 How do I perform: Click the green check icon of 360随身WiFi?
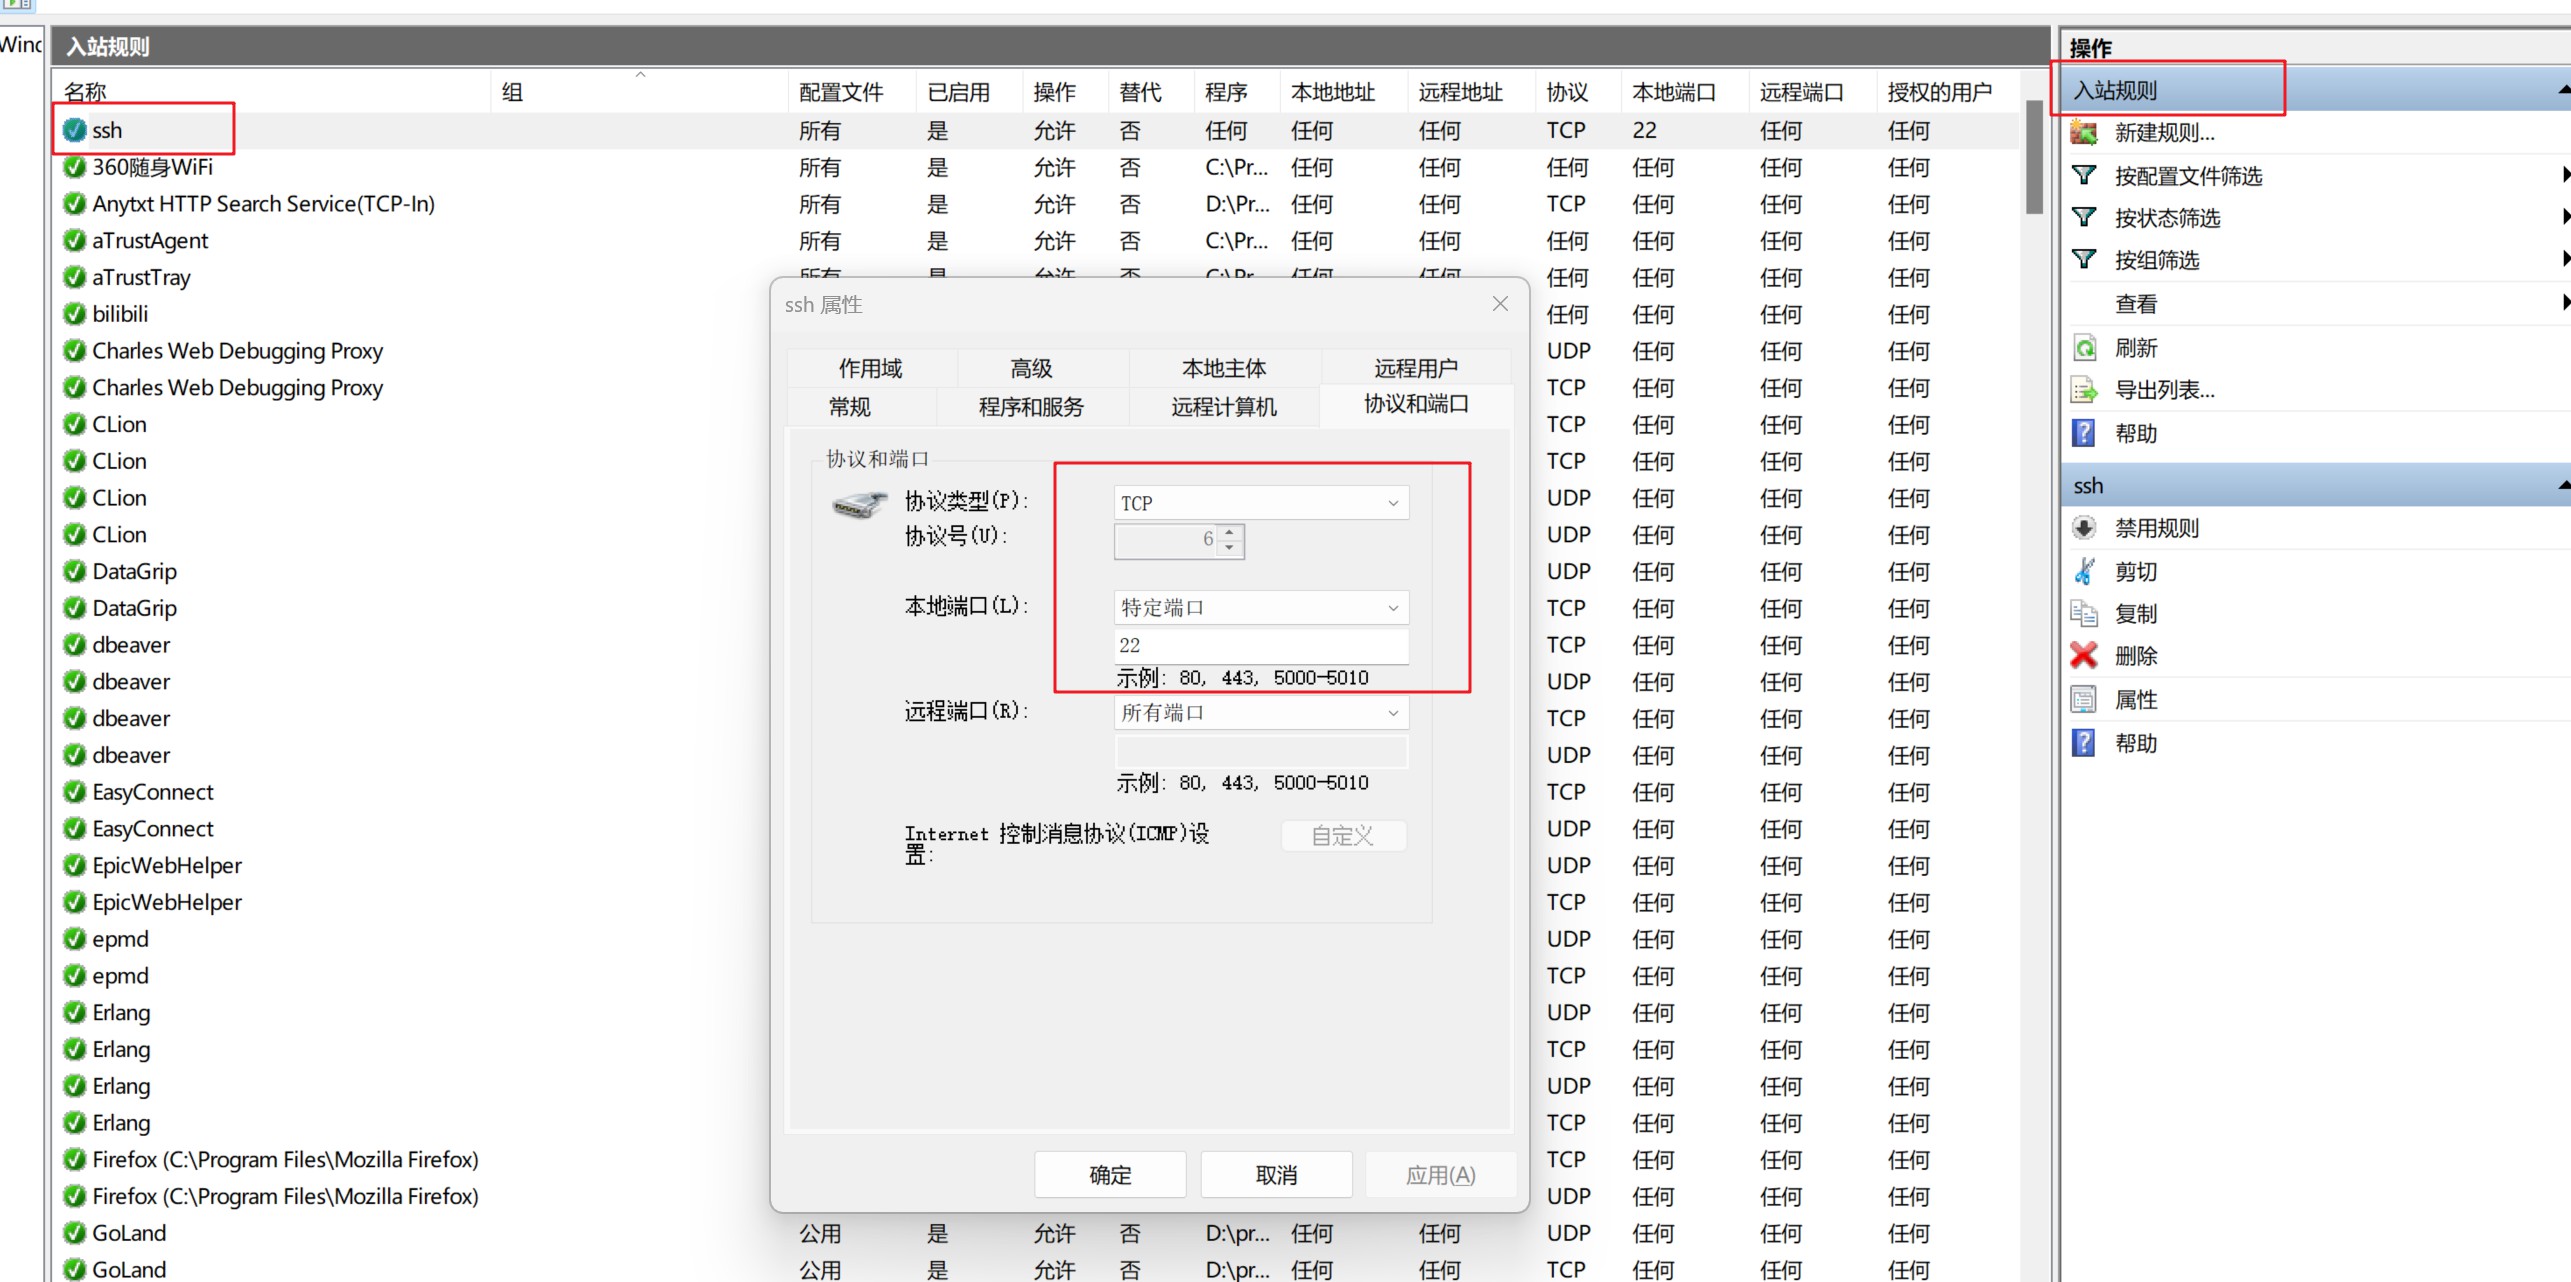coord(74,167)
